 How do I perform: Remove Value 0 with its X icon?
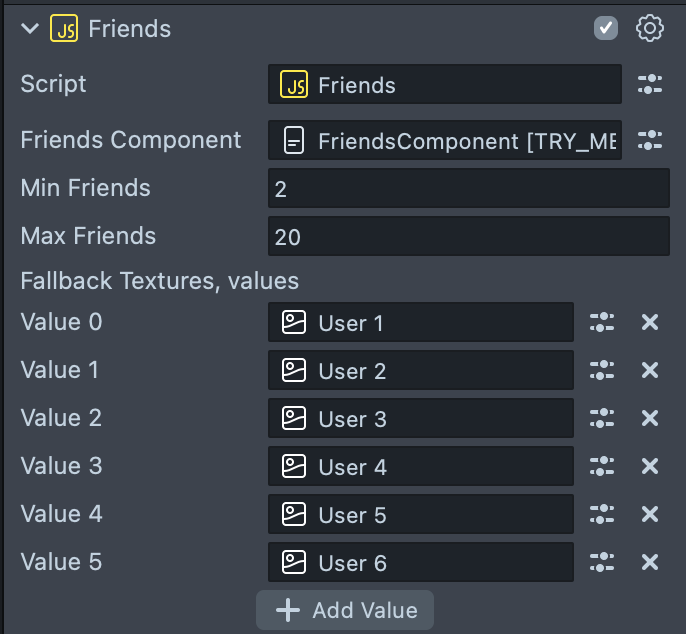point(650,322)
